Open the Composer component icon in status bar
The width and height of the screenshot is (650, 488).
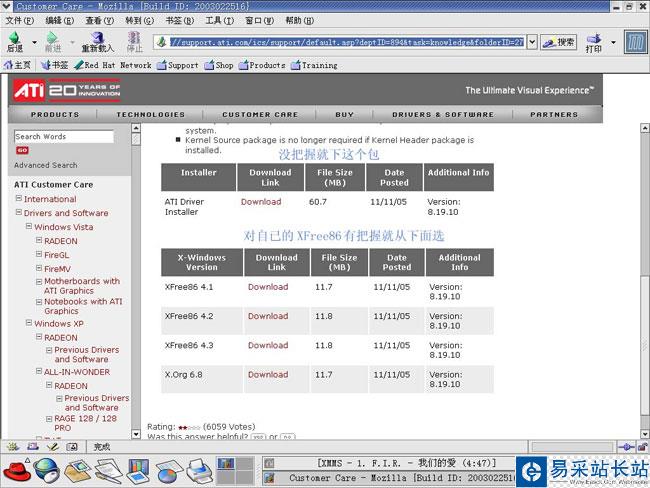[53, 447]
